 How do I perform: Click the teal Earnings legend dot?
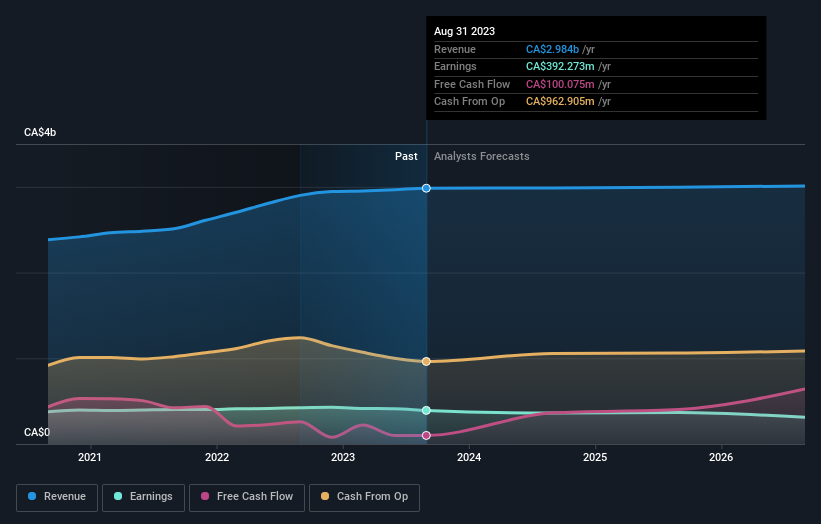click(118, 496)
